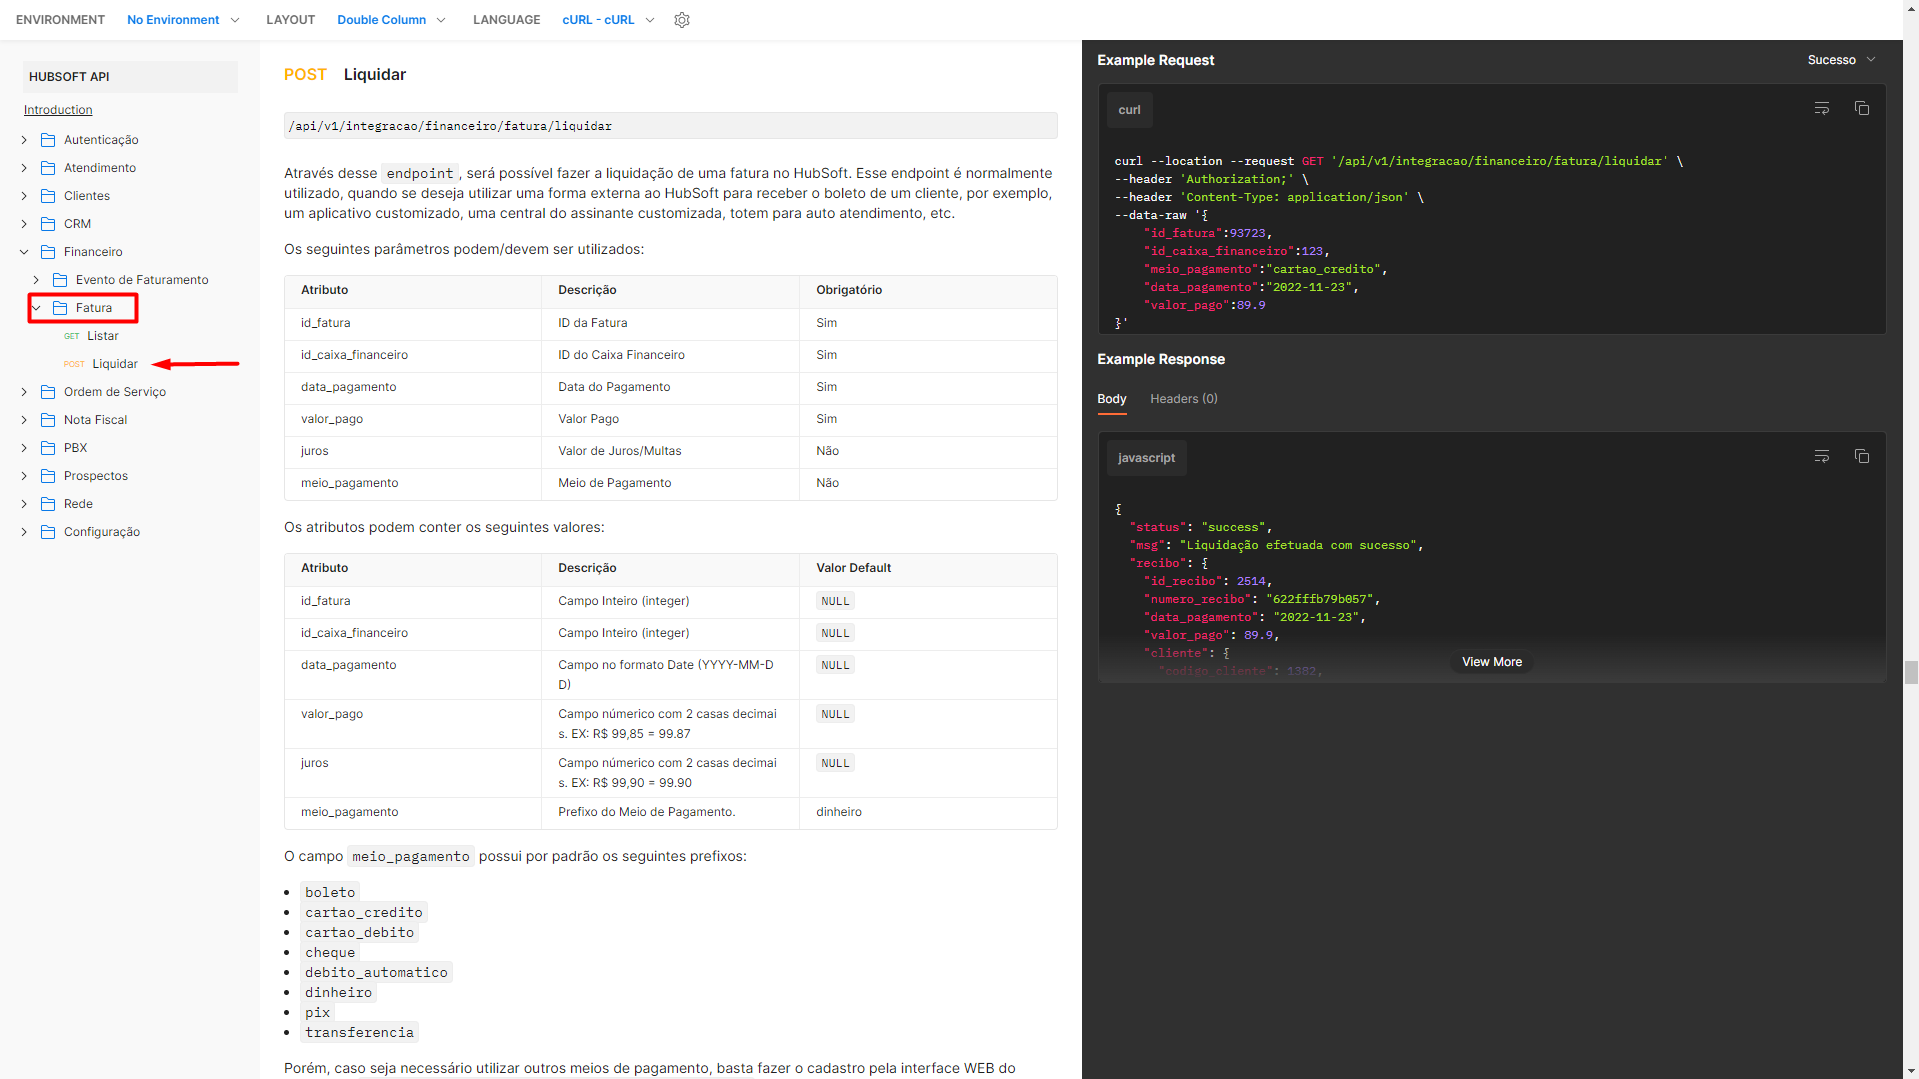
Task: Open the GET Listar request
Action: pyautogui.click(x=91, y=336)
